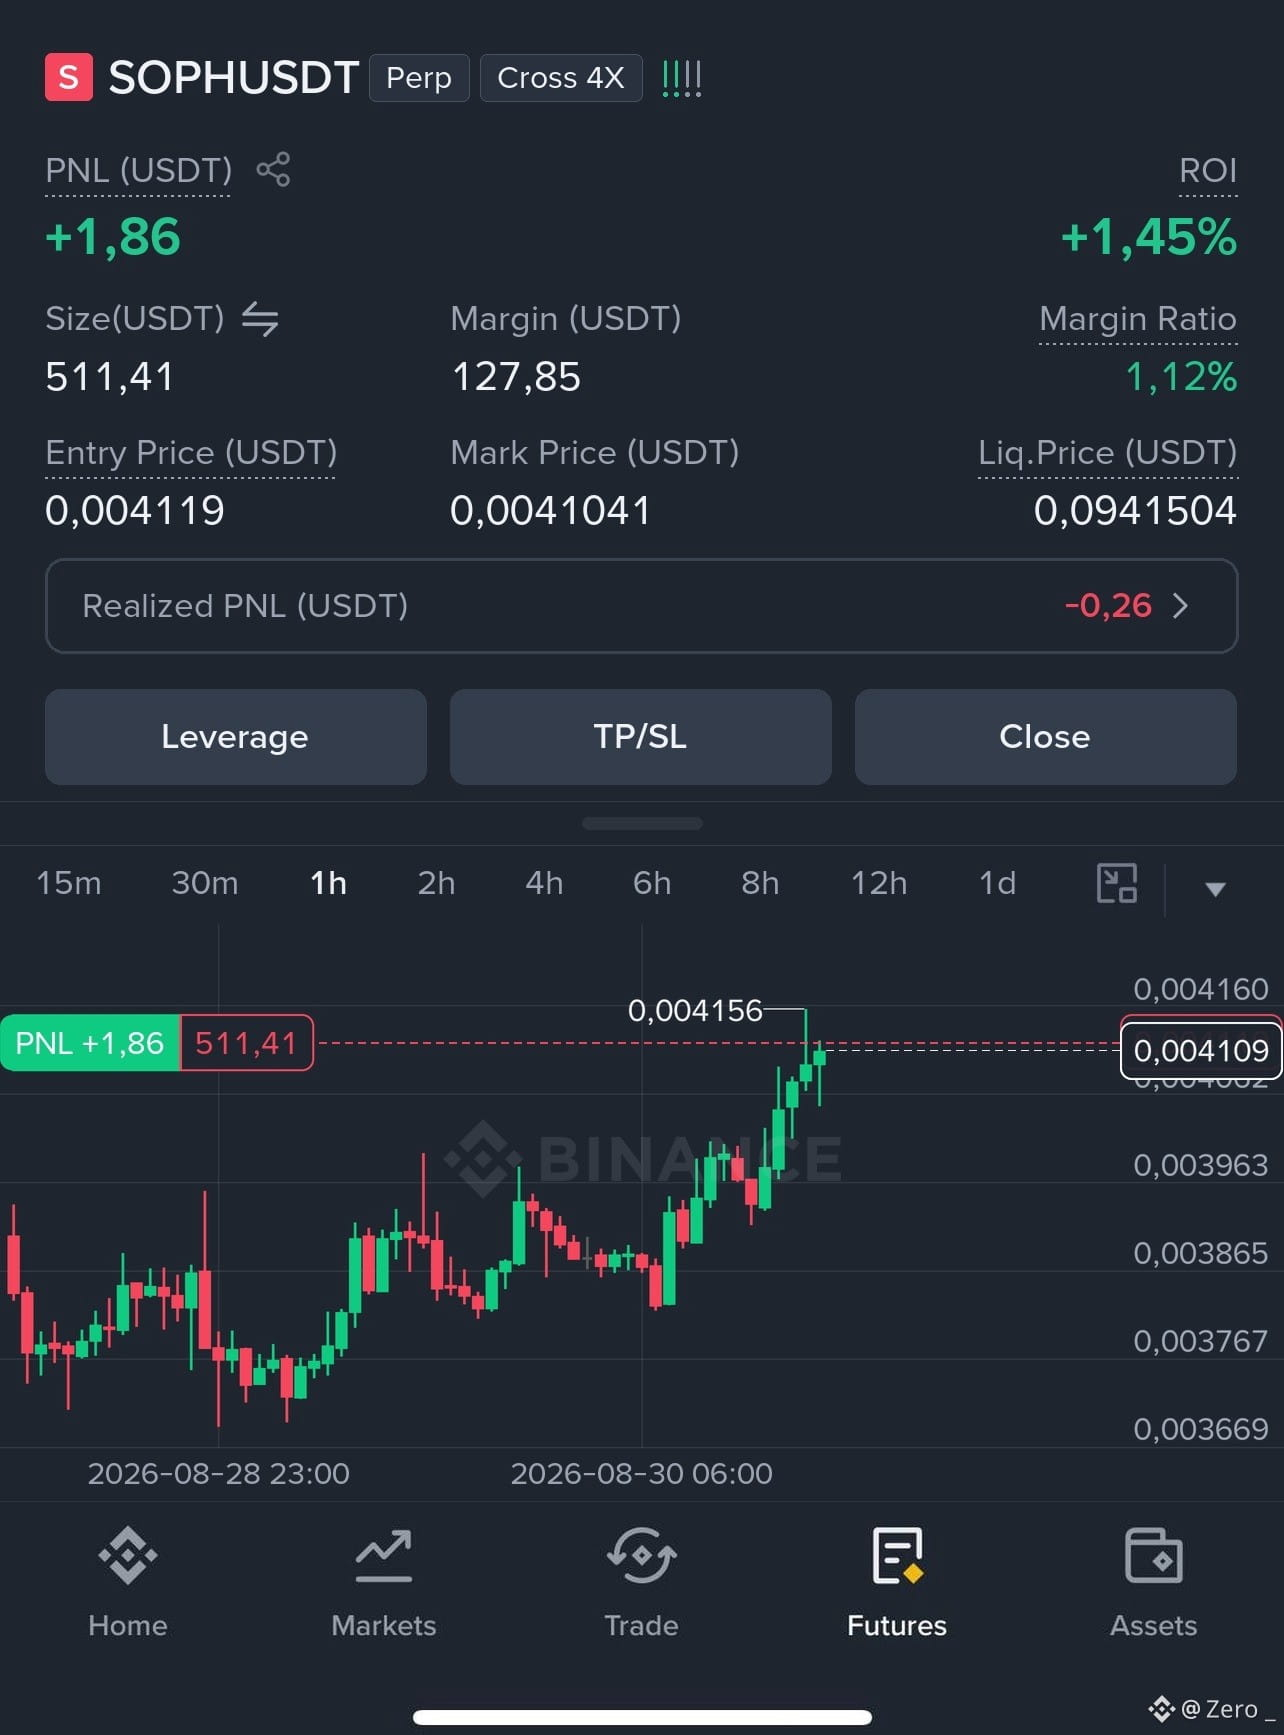The width and height of the screenshot is (1284, 1735).
Task: Select the 1h chart interval
Action: pos(328,883)
